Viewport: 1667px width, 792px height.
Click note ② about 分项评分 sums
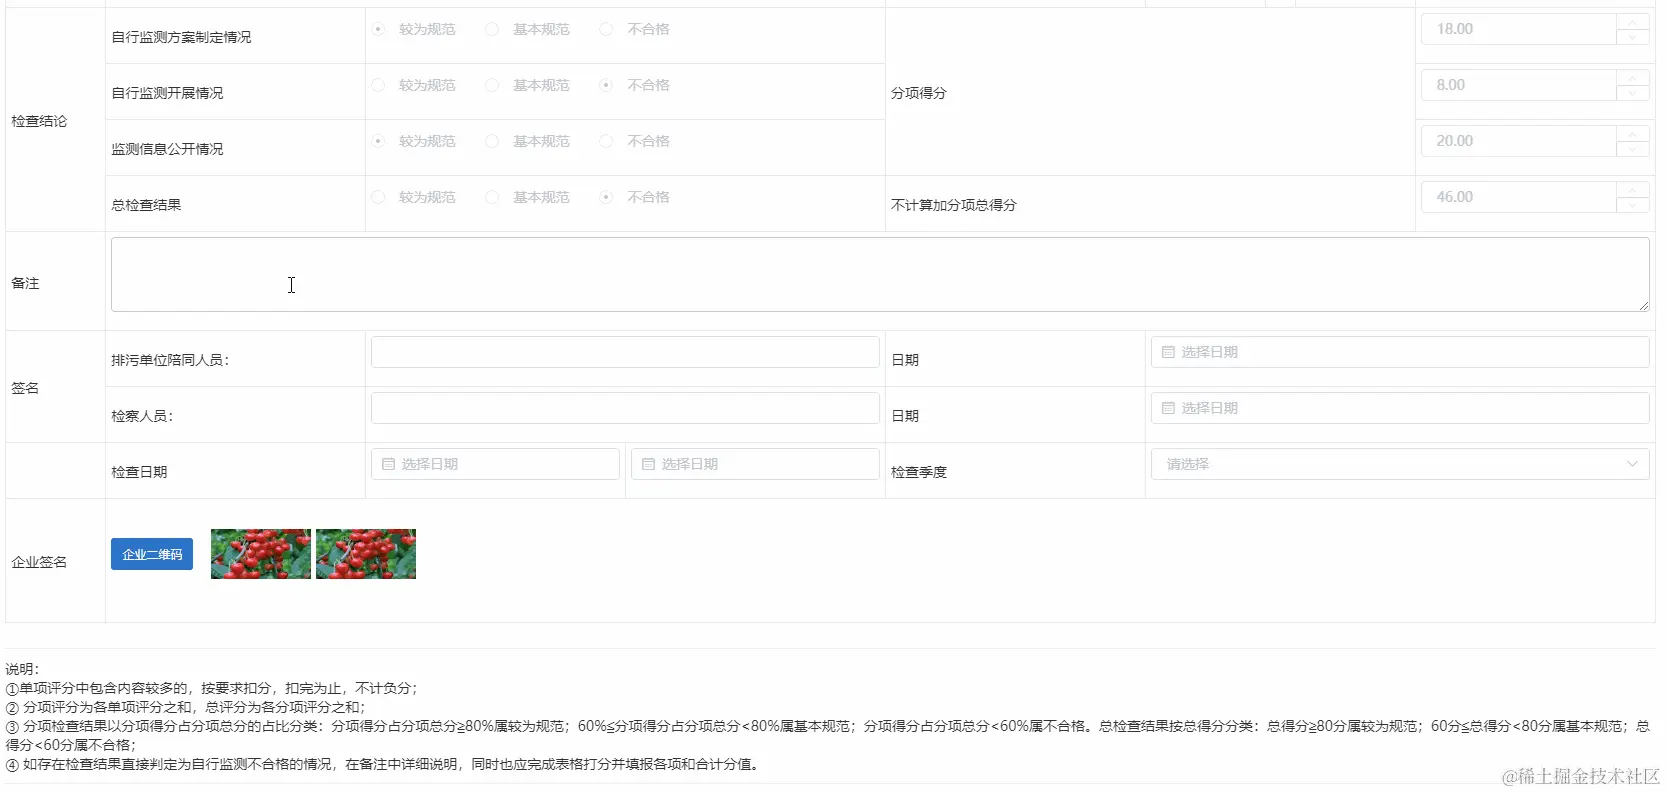tap(186, 707)
